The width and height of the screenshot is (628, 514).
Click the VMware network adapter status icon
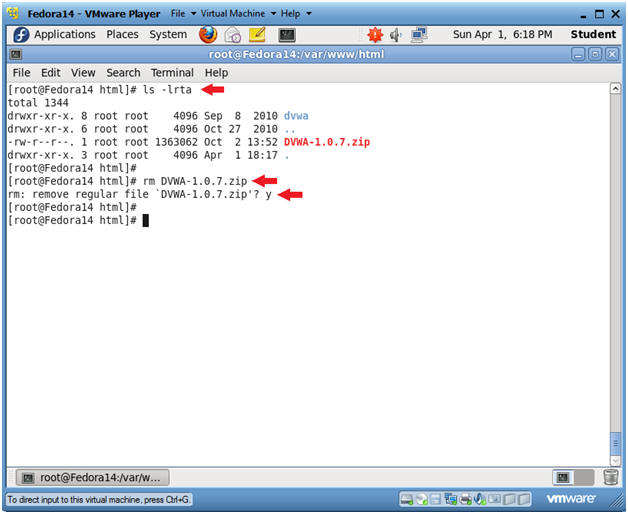pyautogui.click(x=451, y=499)
